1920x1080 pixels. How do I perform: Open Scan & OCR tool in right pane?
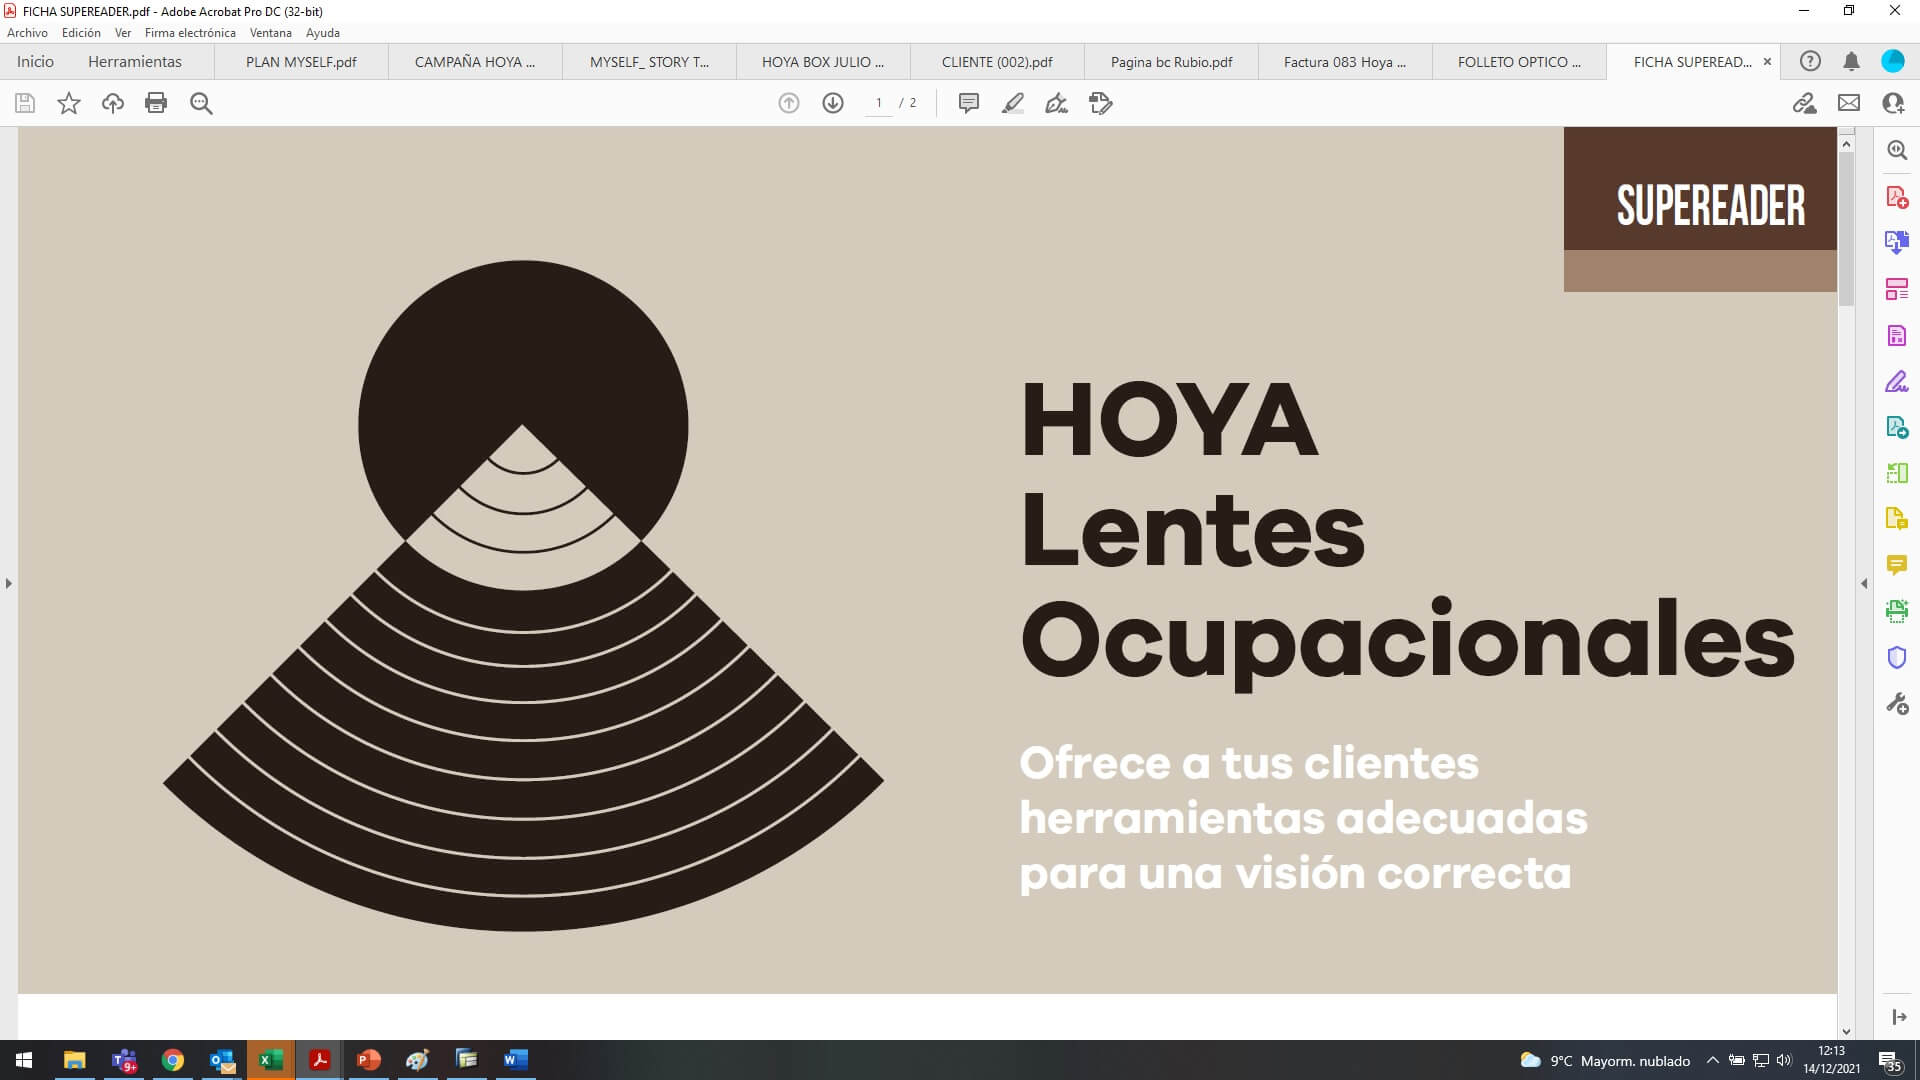click(x=1897, y=611)
